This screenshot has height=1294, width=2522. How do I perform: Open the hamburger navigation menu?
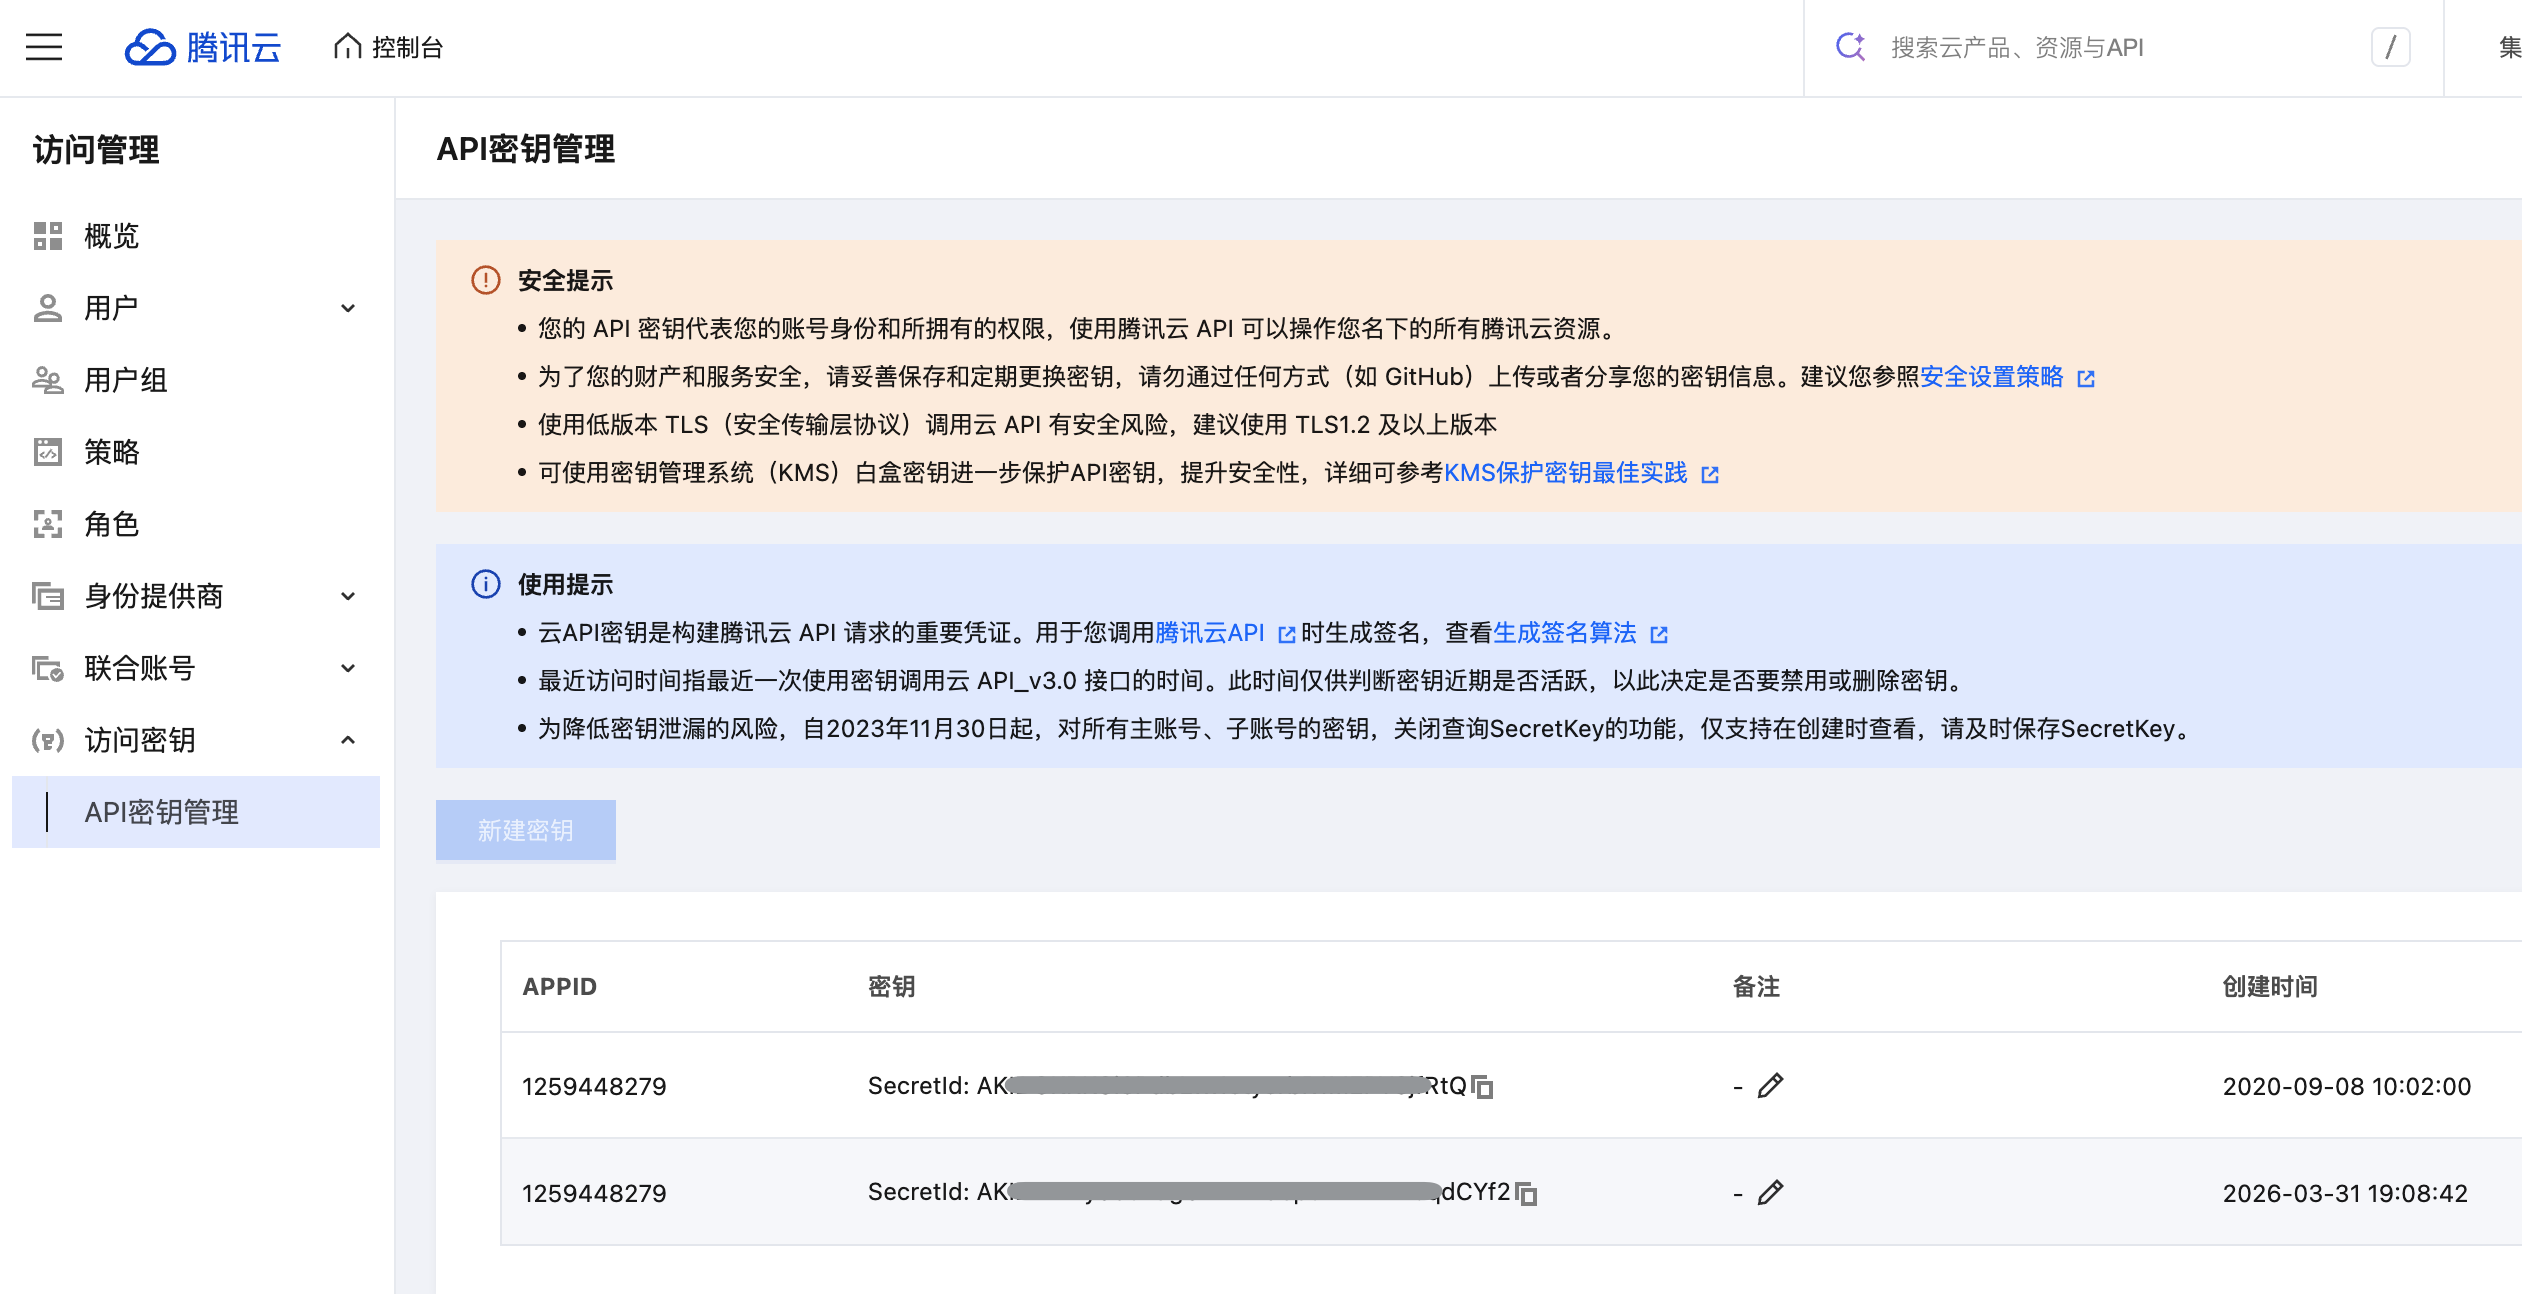tap(44, 47)
